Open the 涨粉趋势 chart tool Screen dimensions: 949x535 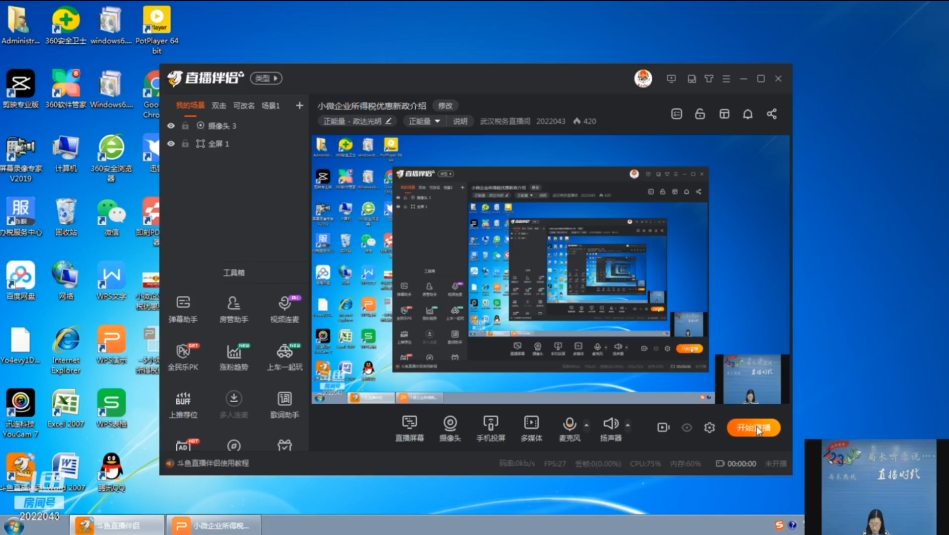click(234, 356)
